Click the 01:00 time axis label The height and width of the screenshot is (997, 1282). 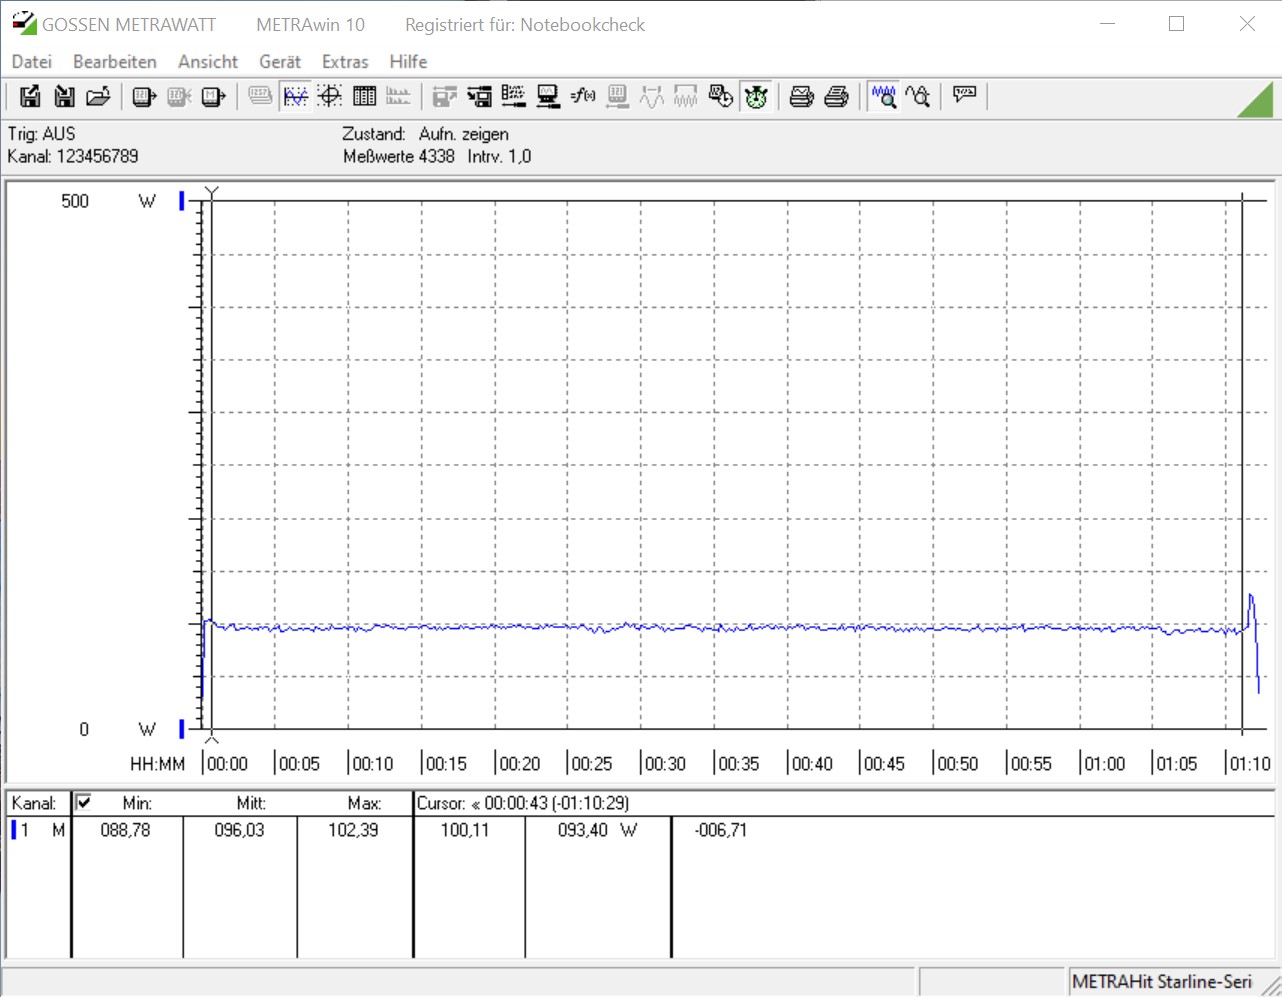[x=1104, y=764]
